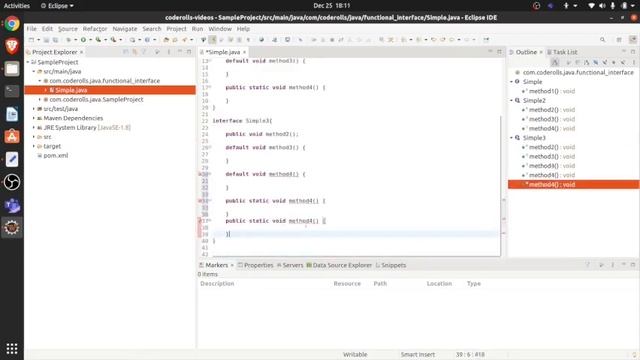Click the Open Type toolbar icon
This screenshot has width=640, height=360.
tap(166, 40)
